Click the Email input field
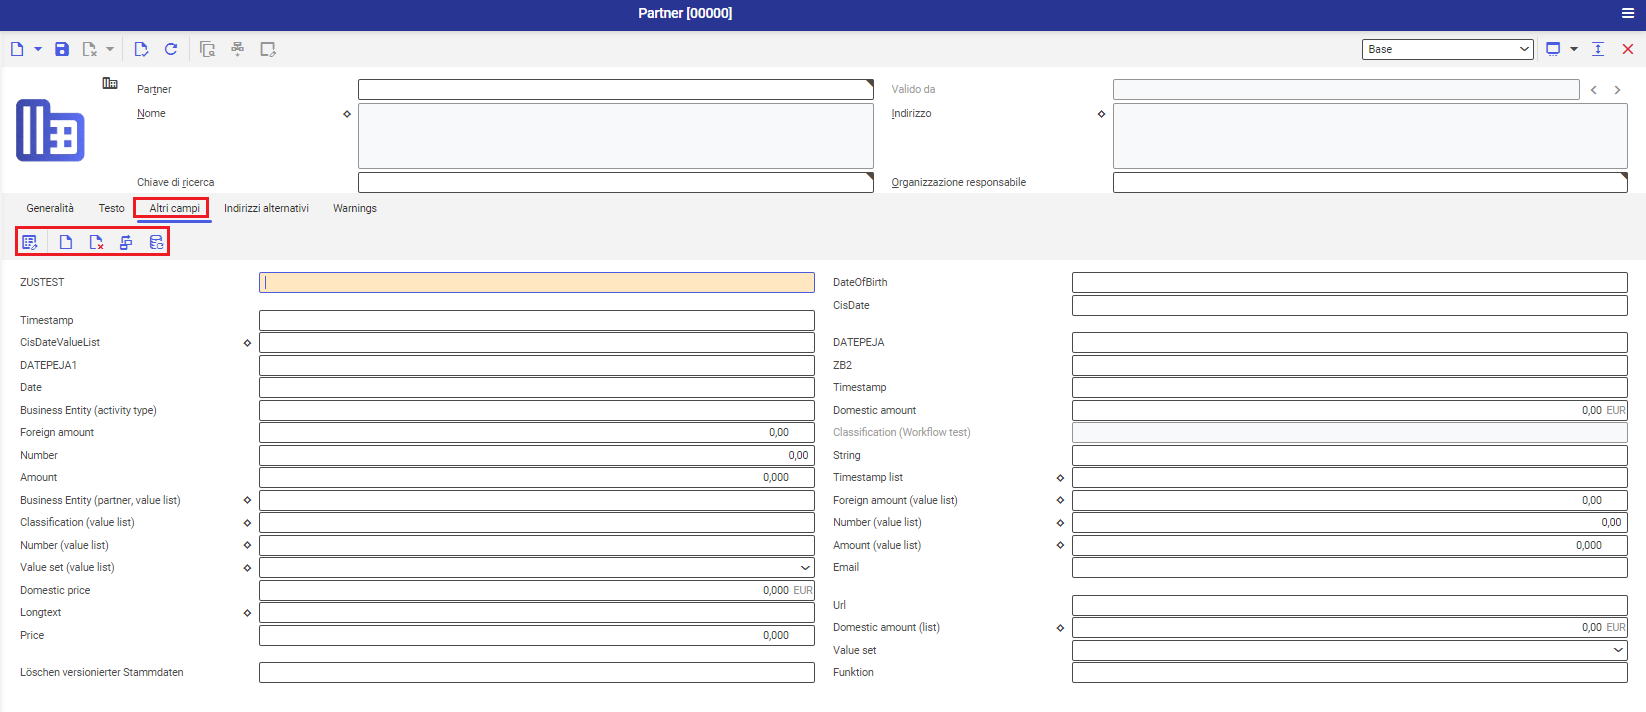Image resolution: width=1646 pixels, height=712 pixels. pos(1350,567)
